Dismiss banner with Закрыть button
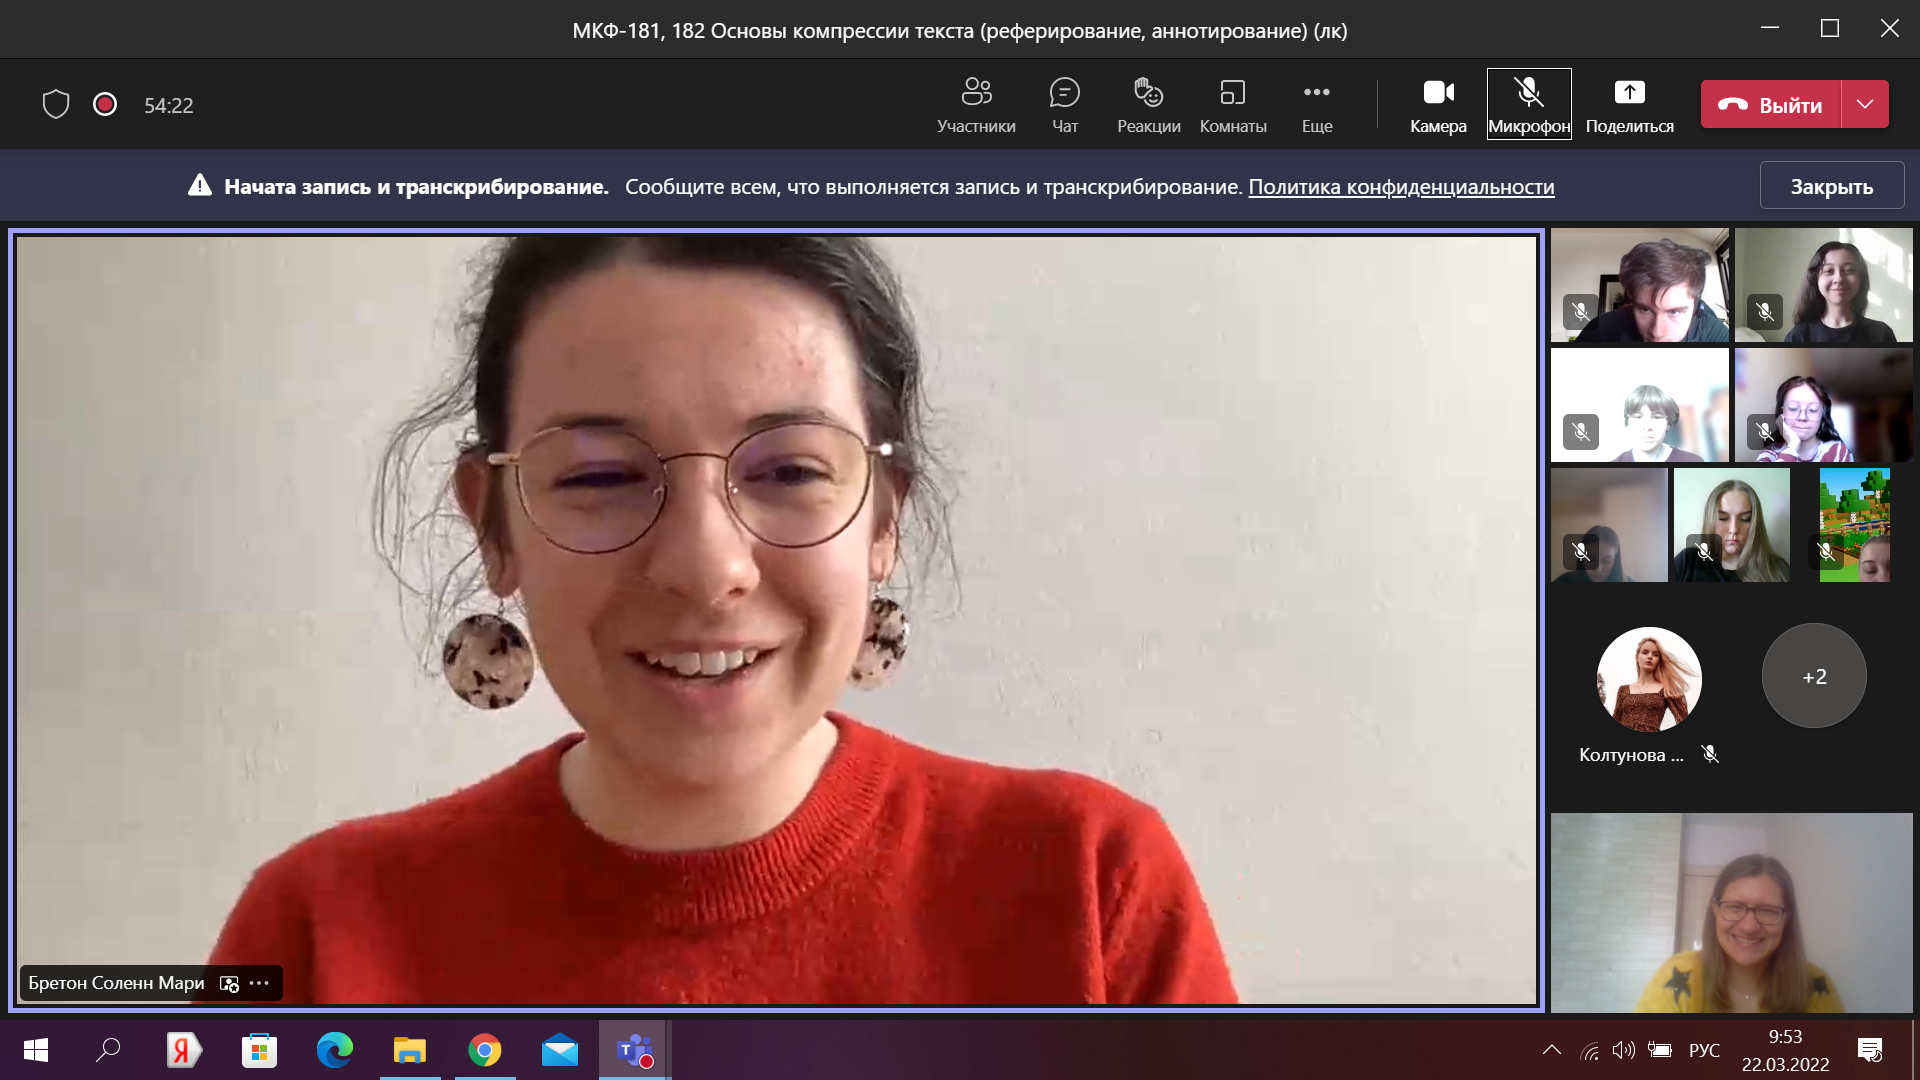 pyautogui.click(x=1831, y=186)
